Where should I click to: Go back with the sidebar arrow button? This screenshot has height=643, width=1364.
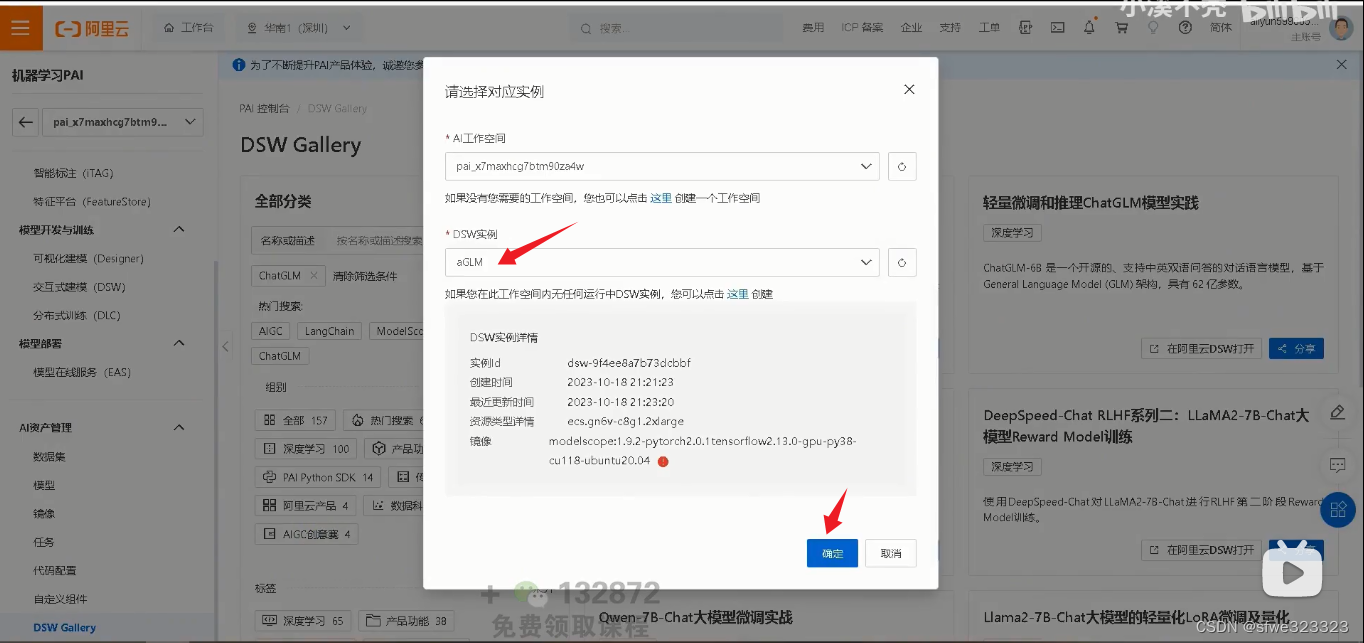(x=27, y=122)
